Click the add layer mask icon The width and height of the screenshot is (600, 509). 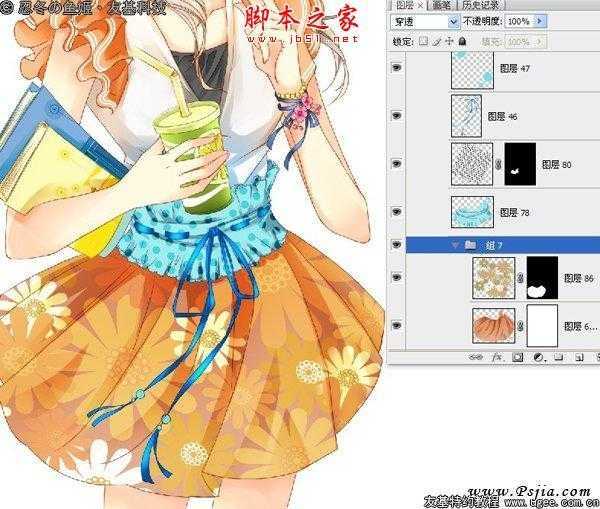click(517, 357)
